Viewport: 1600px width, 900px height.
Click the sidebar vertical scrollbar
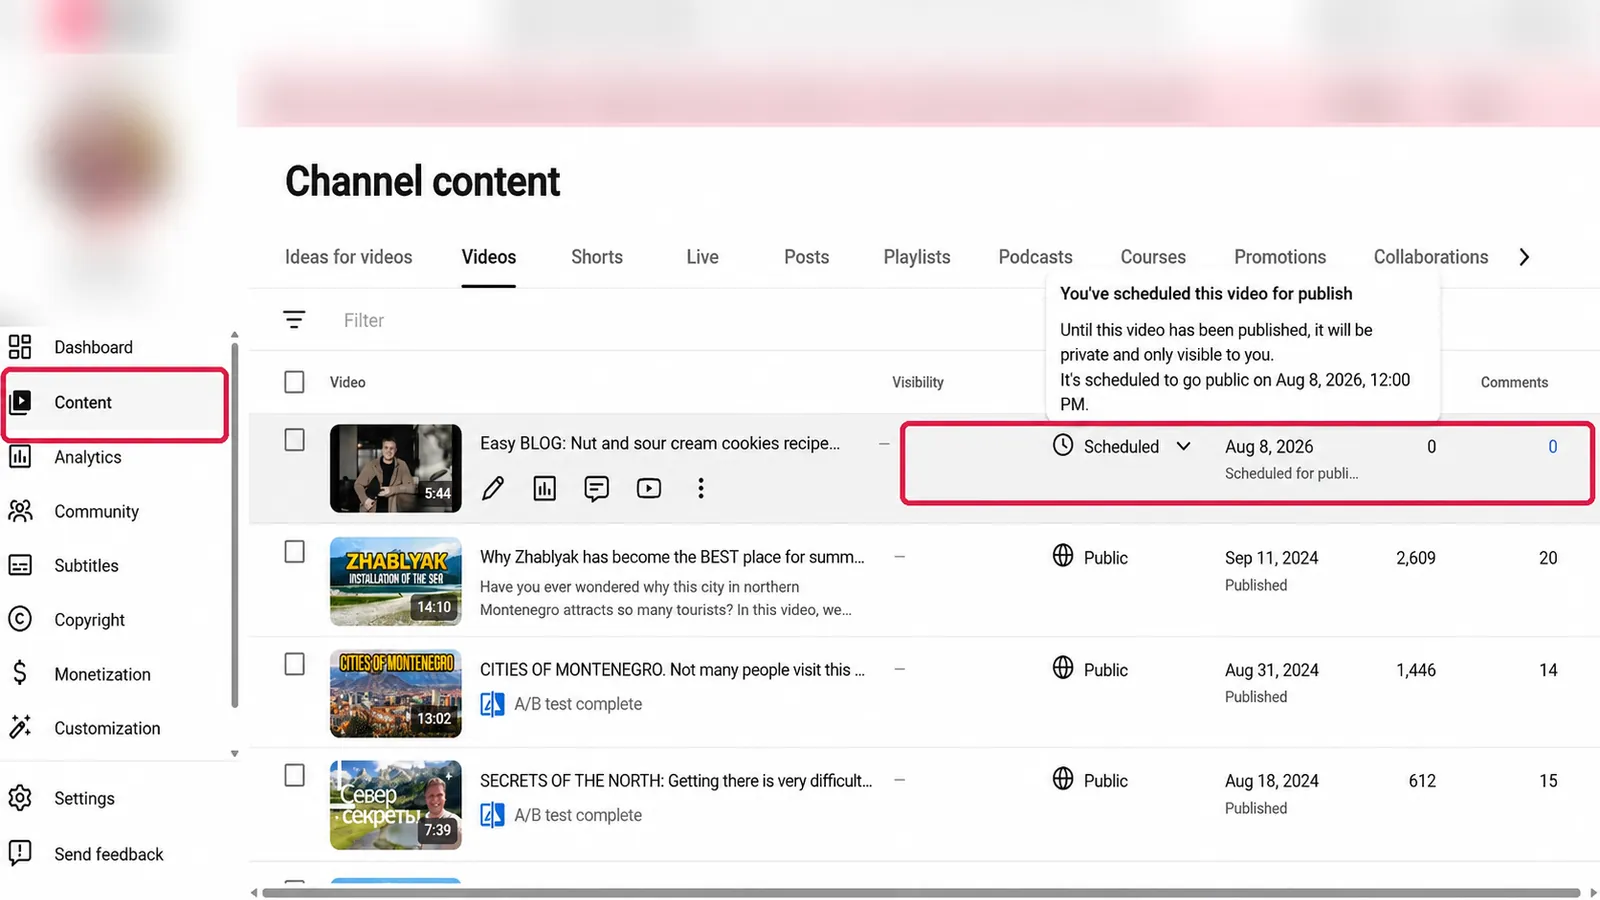tap(235, 525)
